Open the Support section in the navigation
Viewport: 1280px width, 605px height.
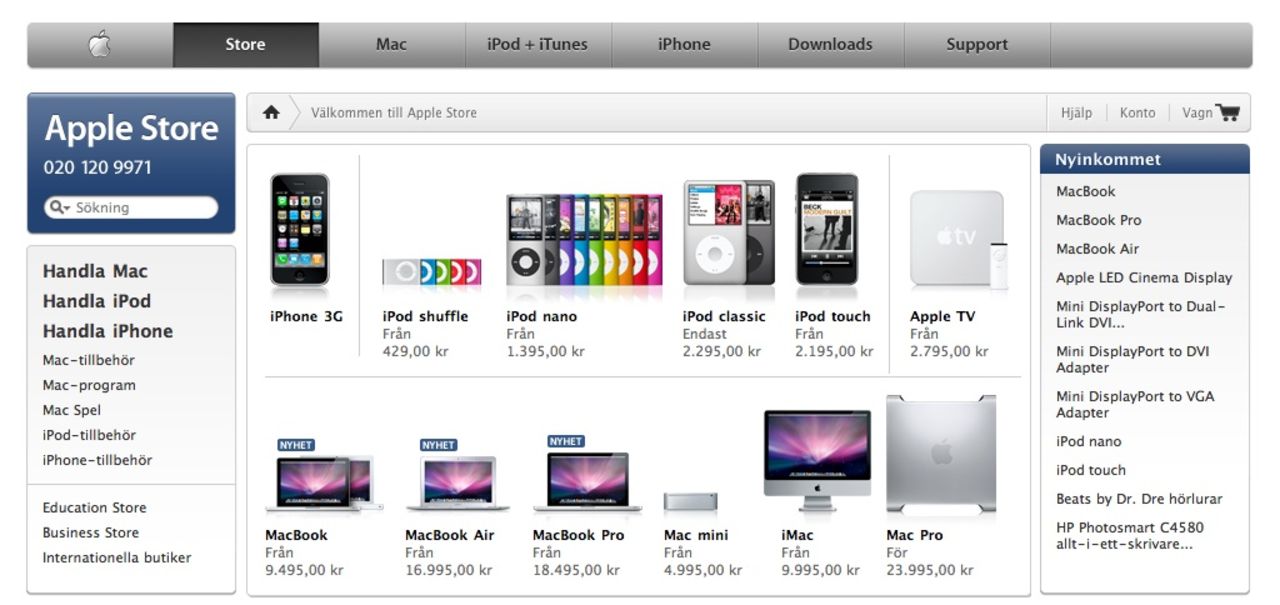(x=976, y=44)
